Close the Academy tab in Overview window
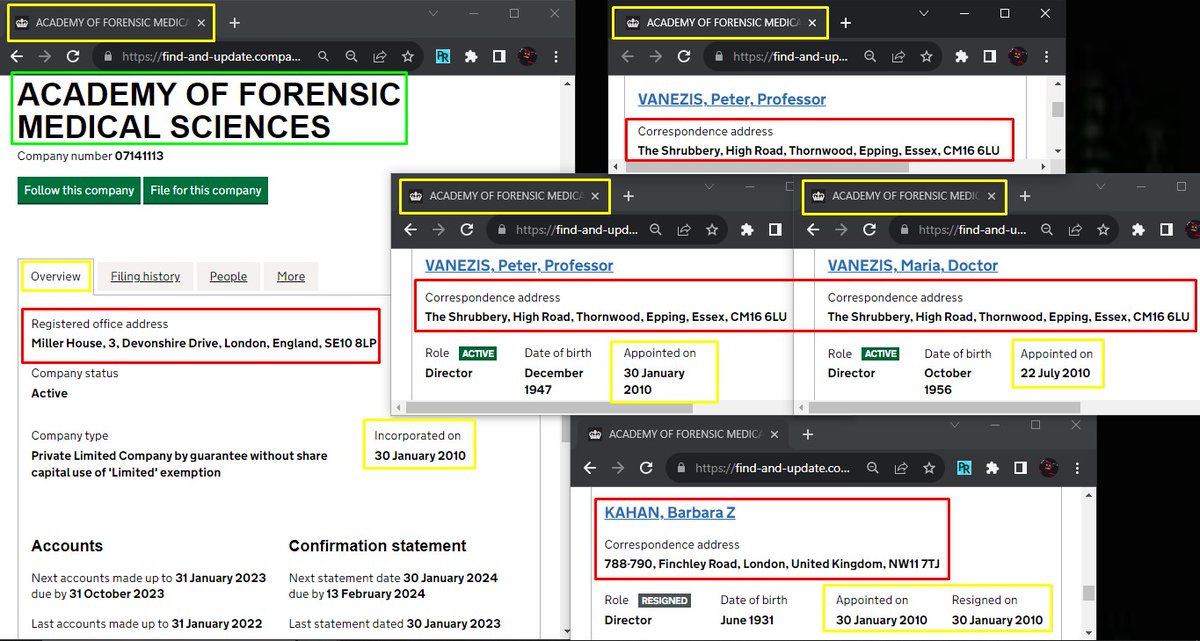1200x641 pixels. tap(201, 22)
